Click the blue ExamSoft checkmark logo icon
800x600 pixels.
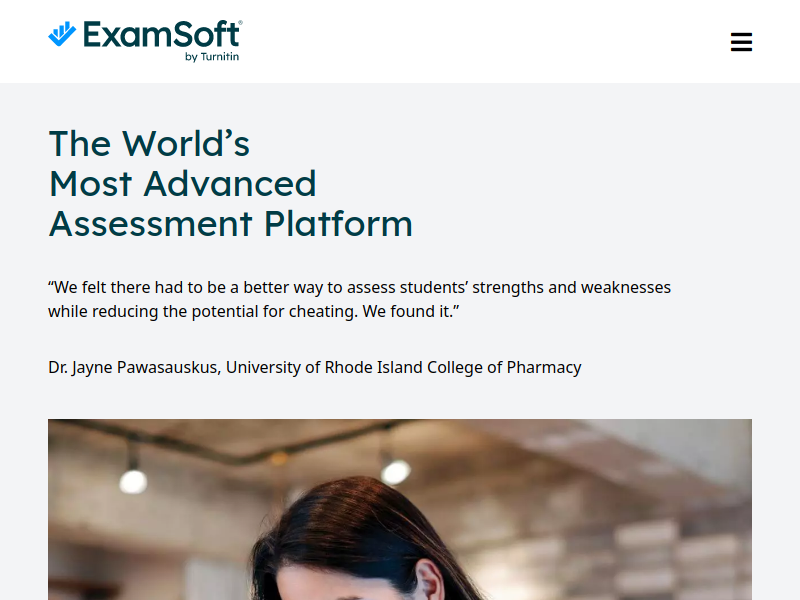click(x=62, y=34)
